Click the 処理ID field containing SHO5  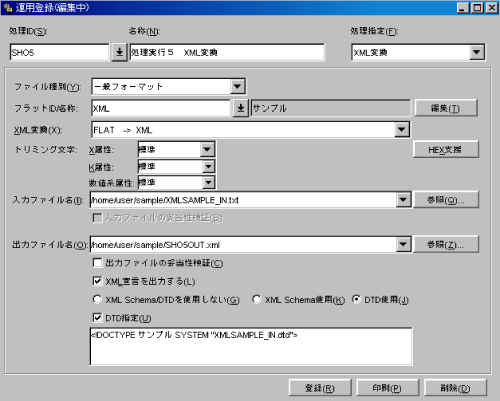pyautogui.click(x=60, y=52)
